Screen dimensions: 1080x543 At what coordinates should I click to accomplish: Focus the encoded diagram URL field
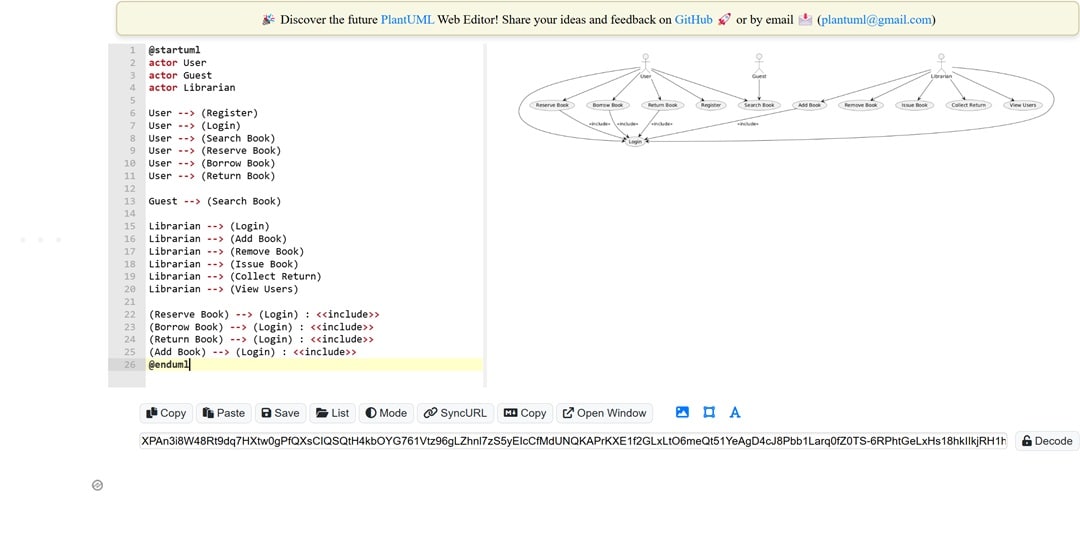click(573, 441)
